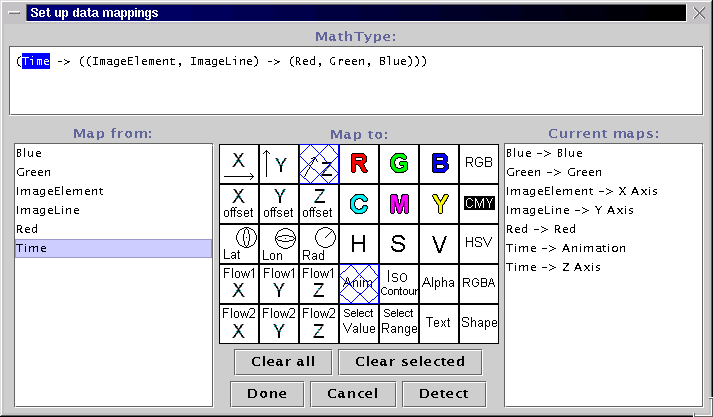Screen dimensions: 713x417
Task: Choose the Cyan (C) icon
Action: click(x=359, y=204)
